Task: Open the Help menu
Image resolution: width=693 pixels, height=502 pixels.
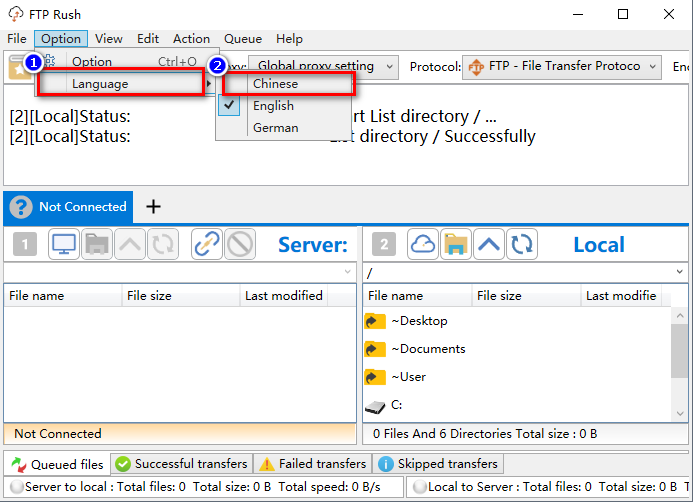Action: pos(289,39)
